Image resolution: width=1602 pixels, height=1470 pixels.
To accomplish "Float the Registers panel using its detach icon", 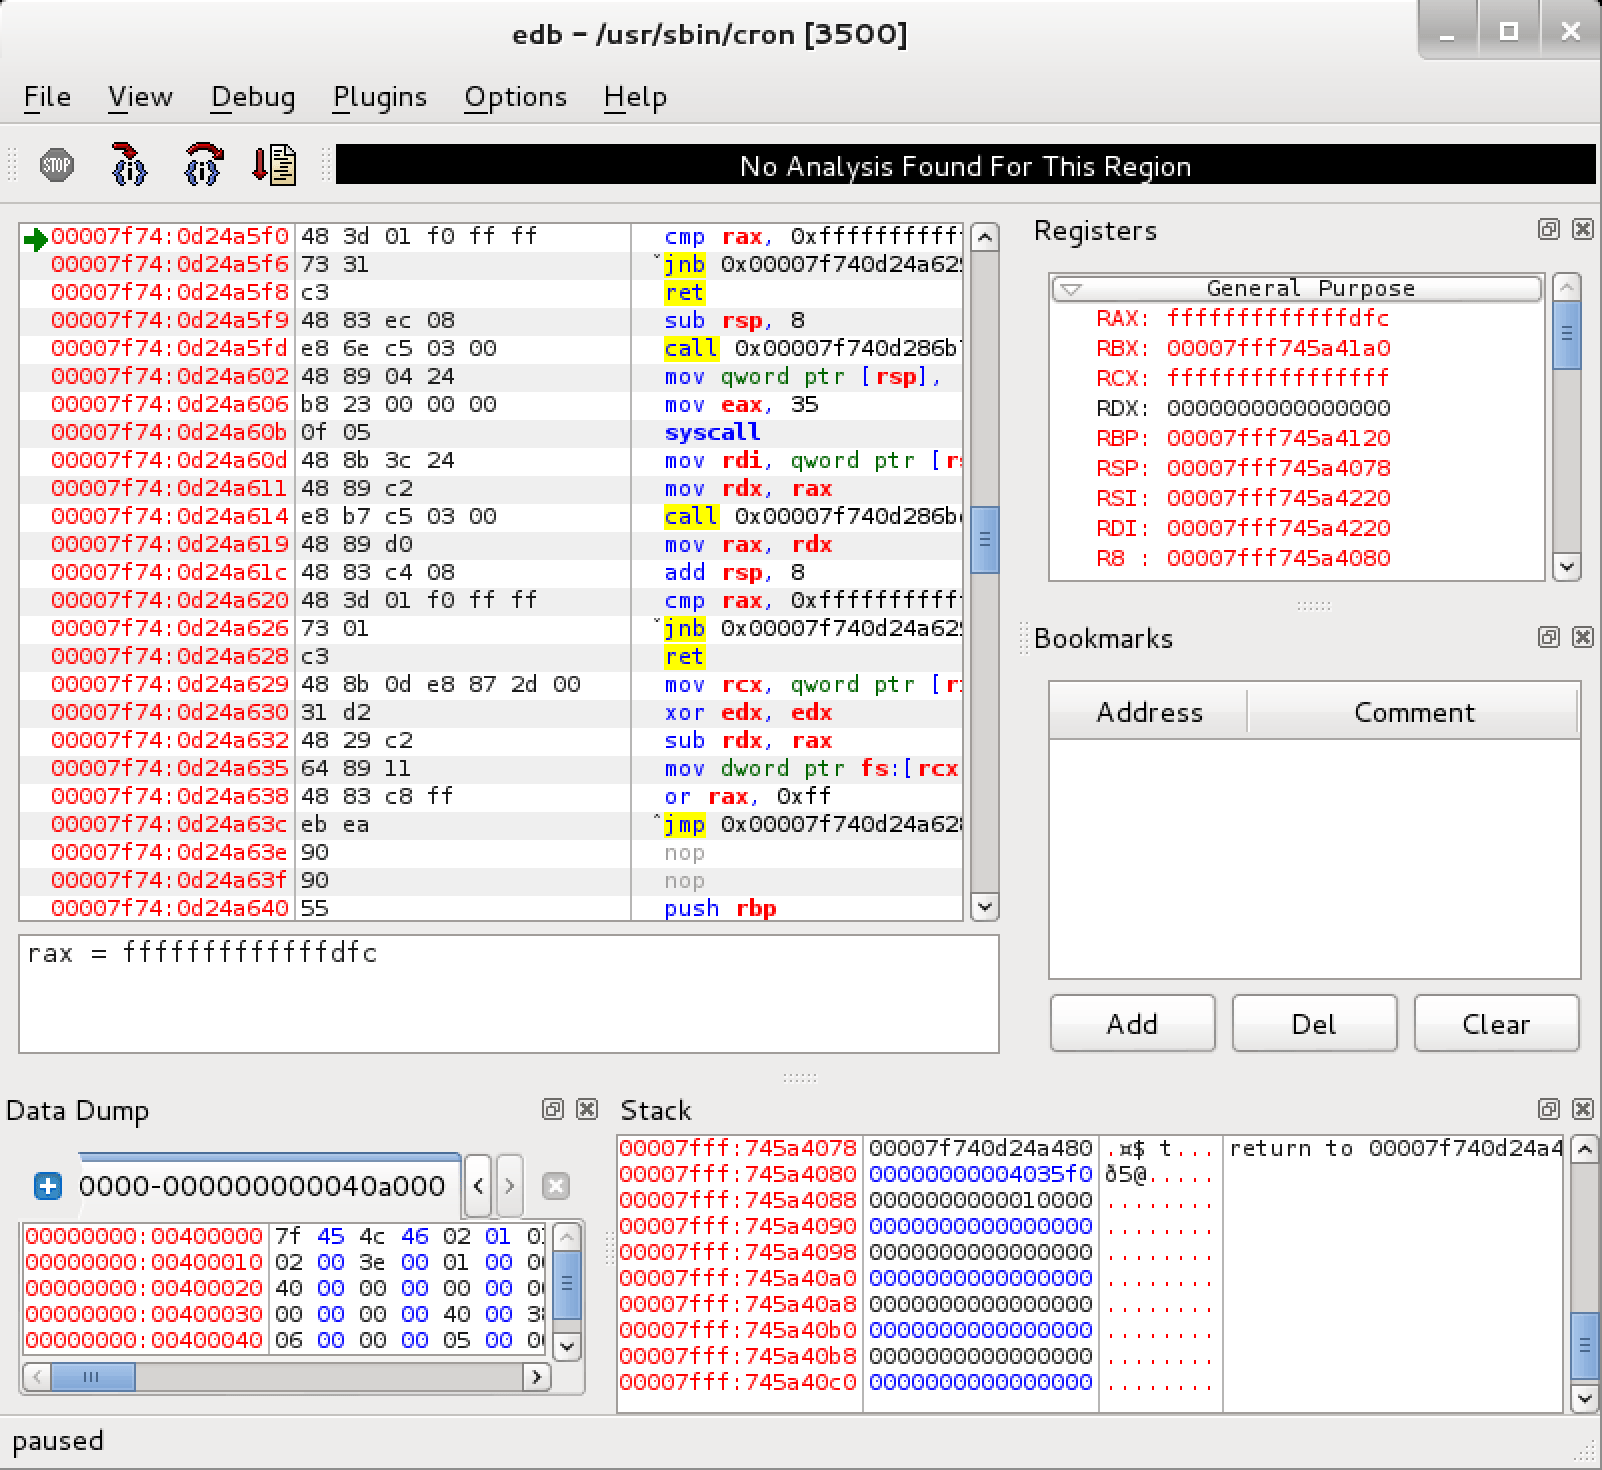I will (1549, 229).
